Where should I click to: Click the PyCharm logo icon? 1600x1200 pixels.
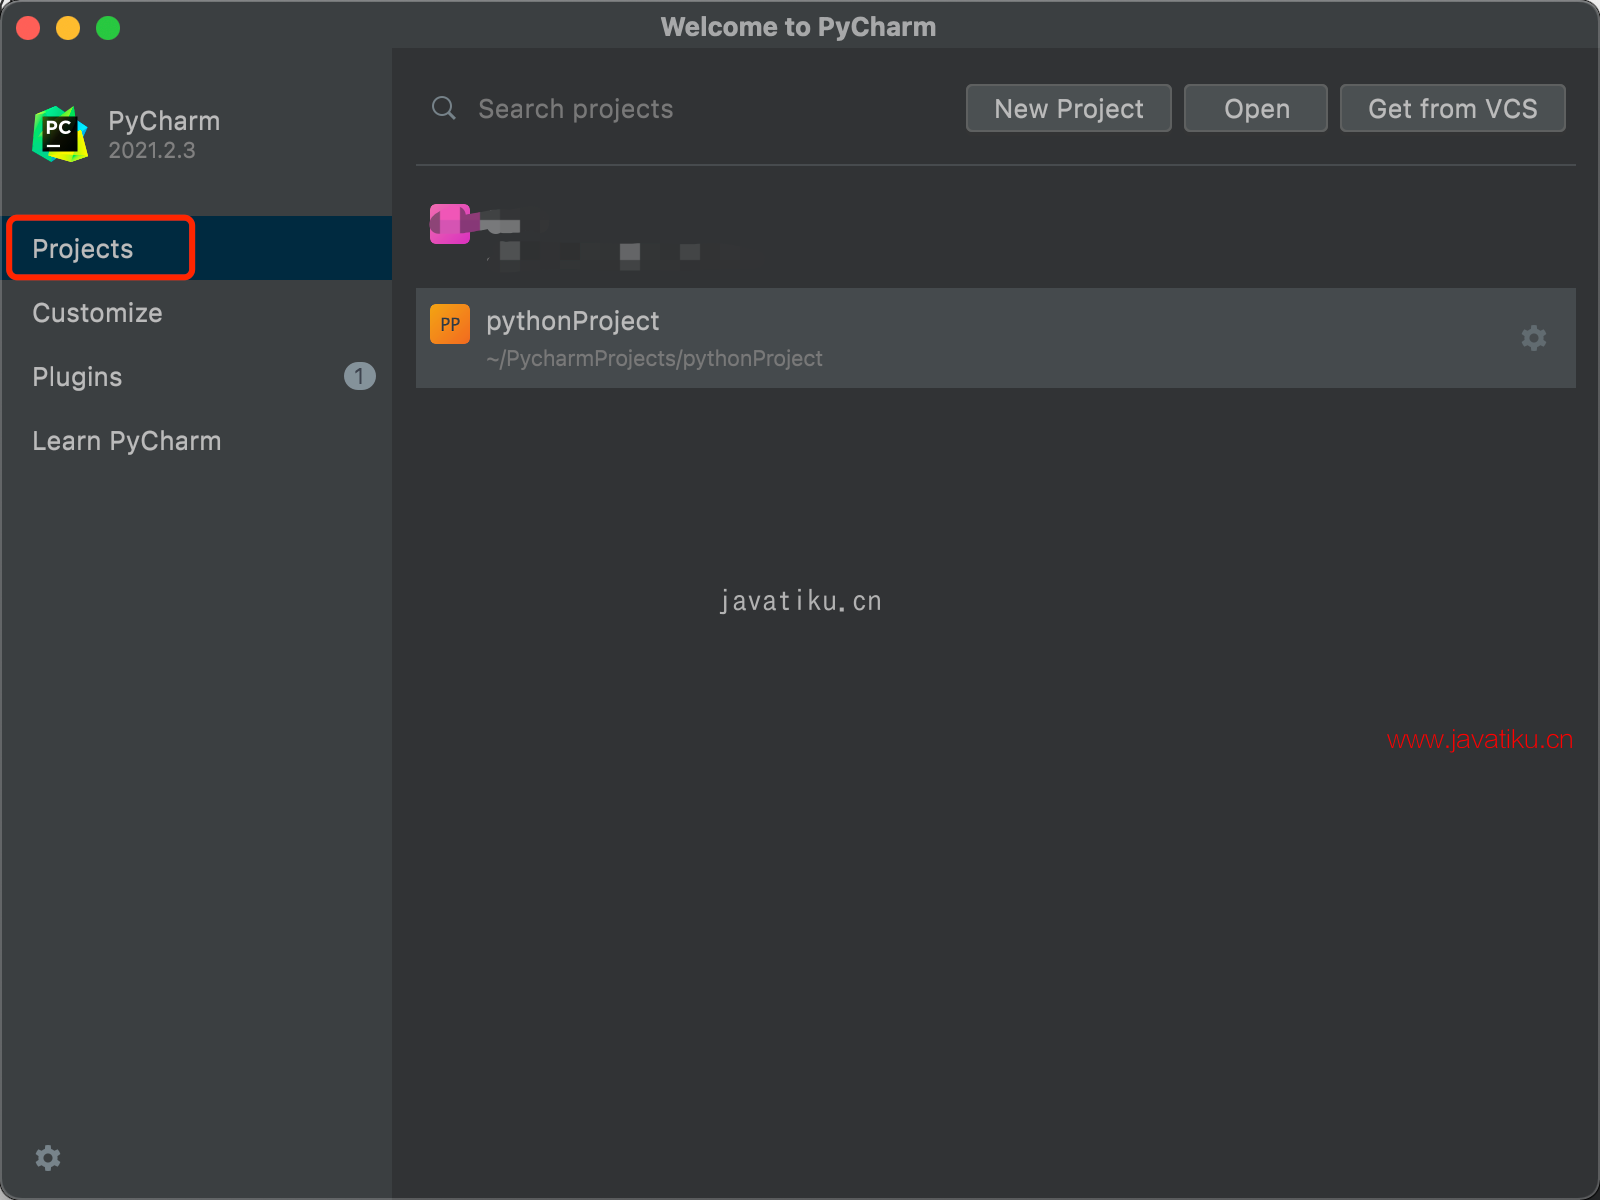(x=60, y=134)
